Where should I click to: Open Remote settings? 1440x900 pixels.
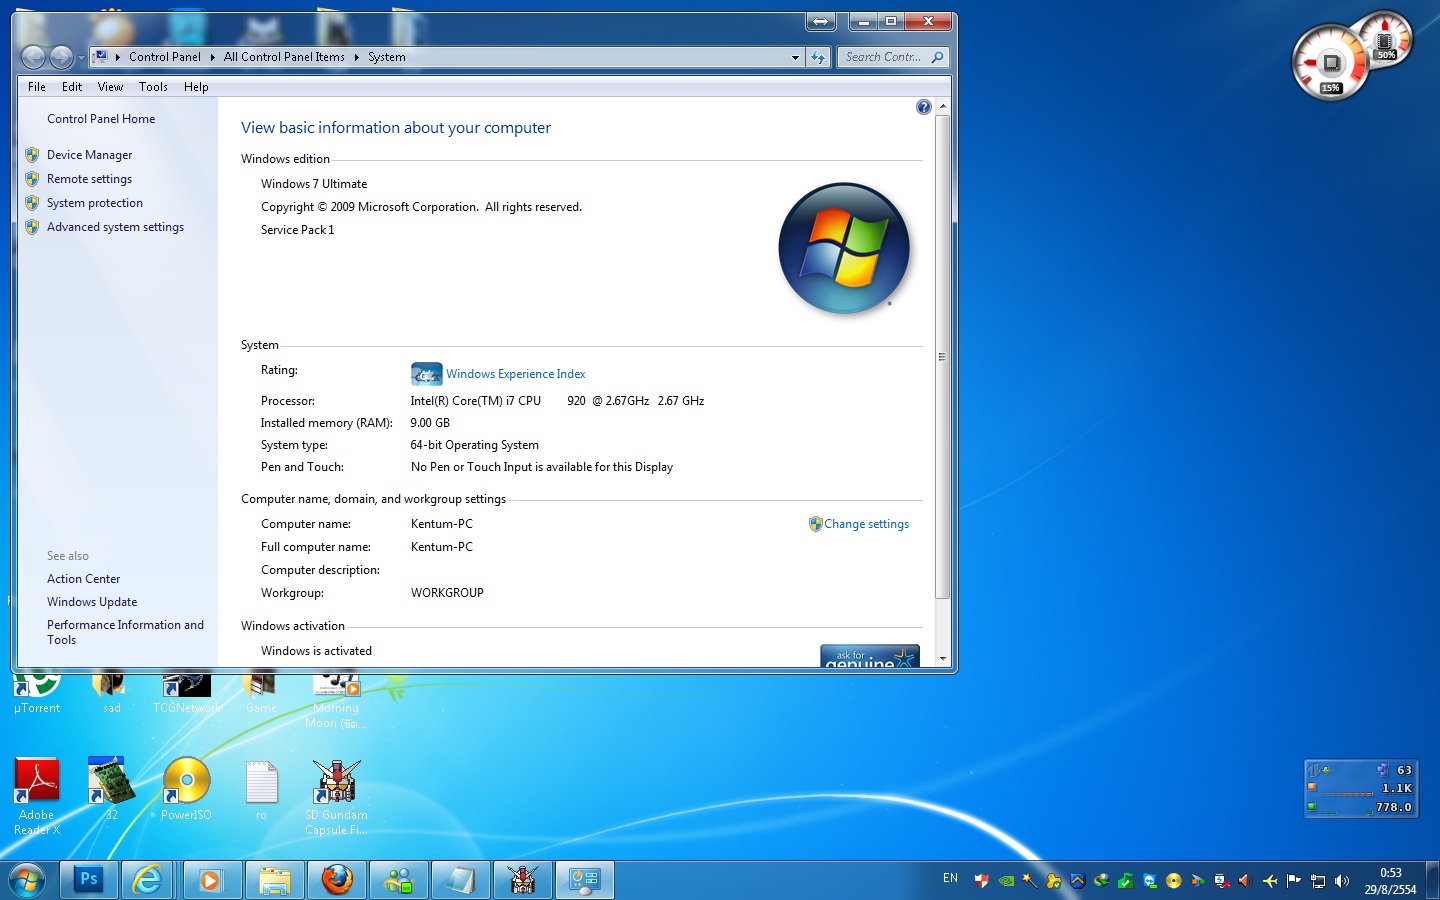(x=89, y=179)
